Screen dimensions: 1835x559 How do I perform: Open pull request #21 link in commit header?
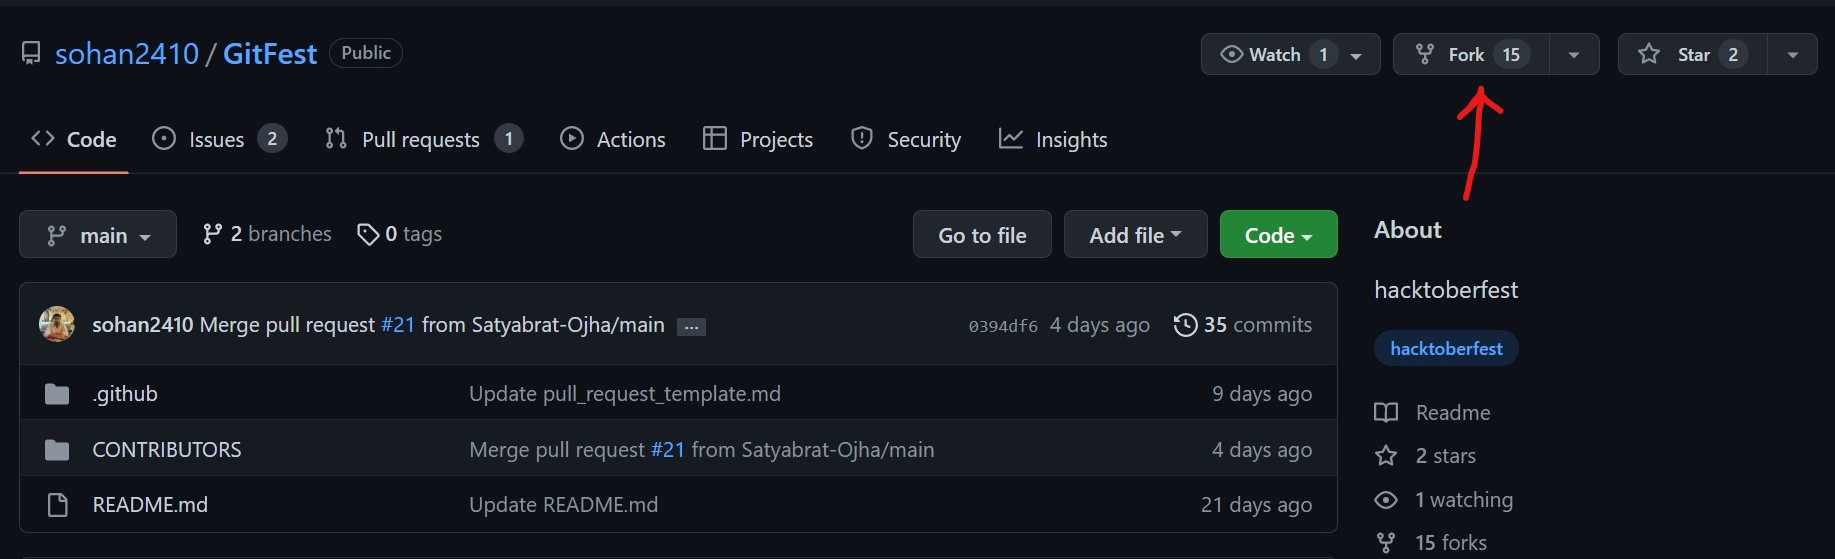coord(398,325)
